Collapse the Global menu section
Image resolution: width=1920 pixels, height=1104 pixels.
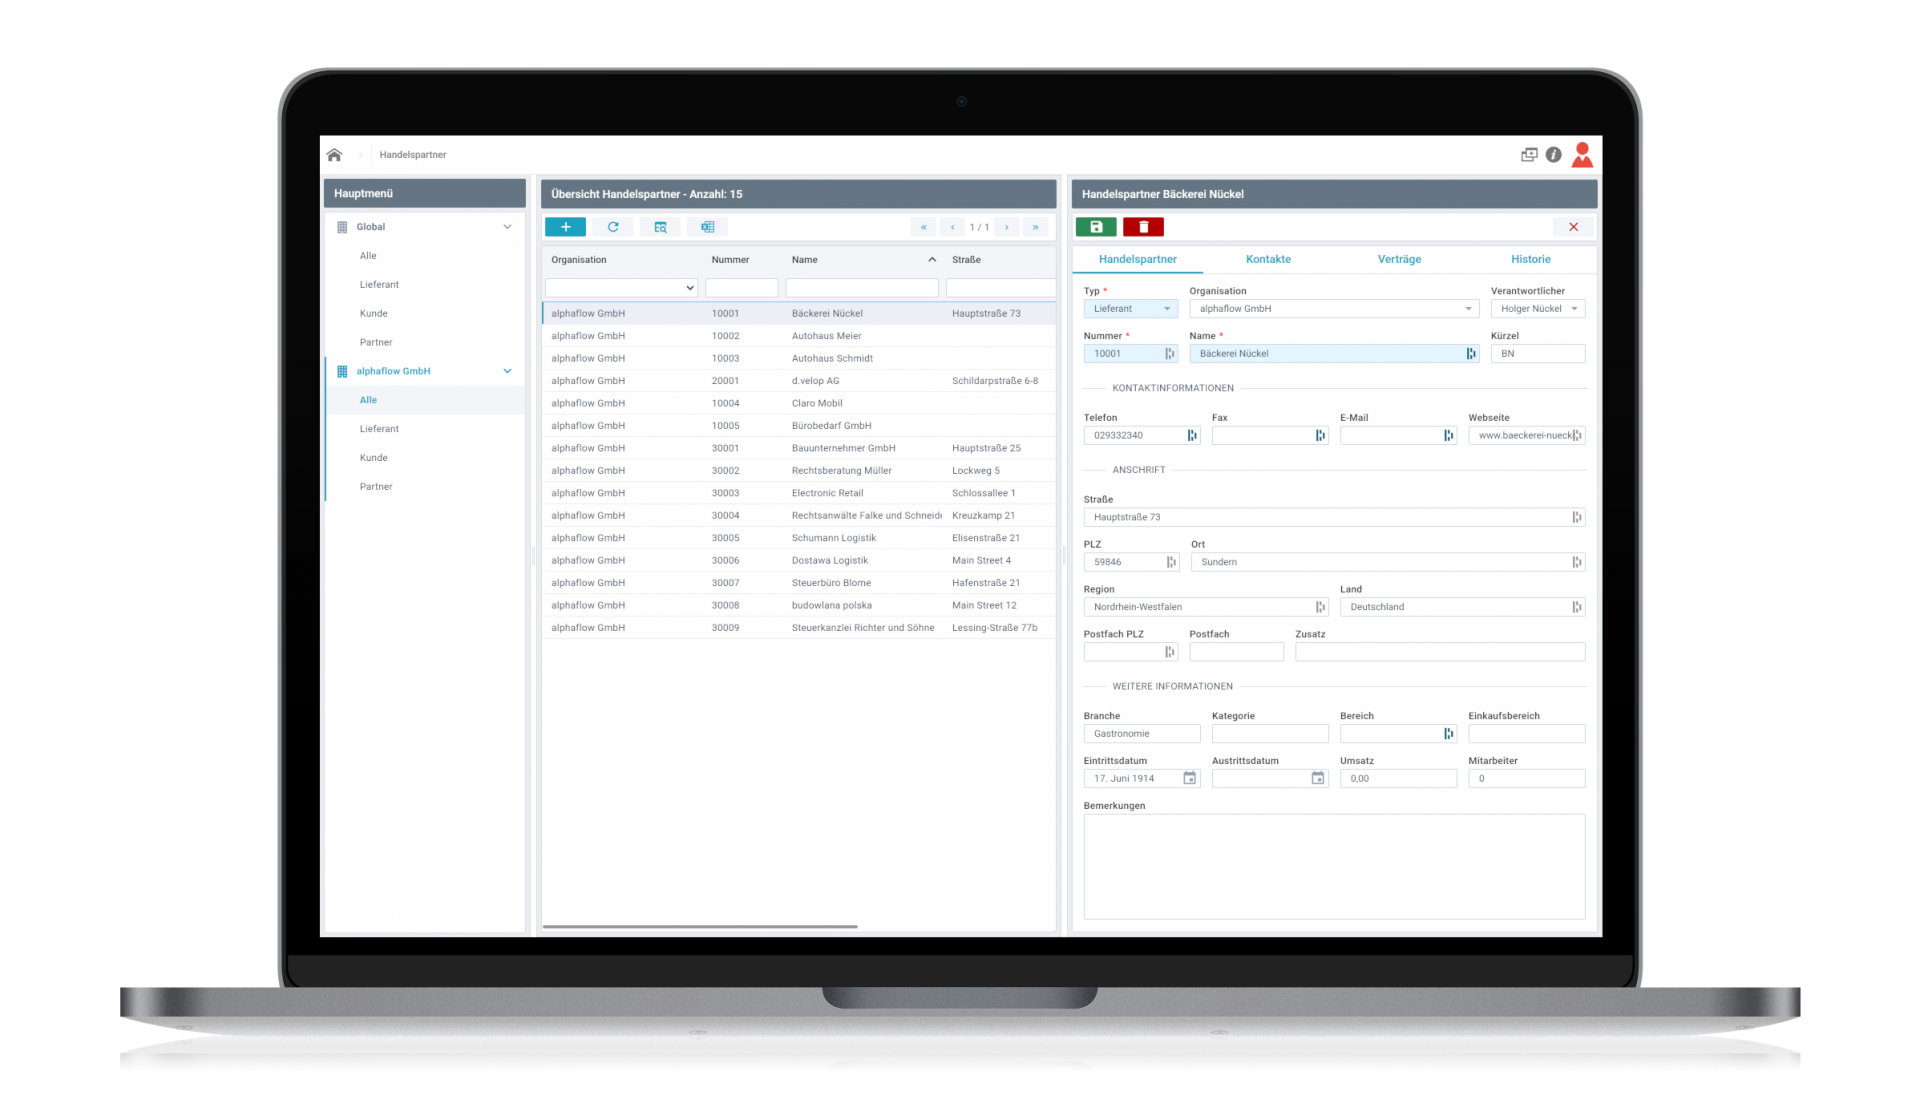[x=507, y=227]
